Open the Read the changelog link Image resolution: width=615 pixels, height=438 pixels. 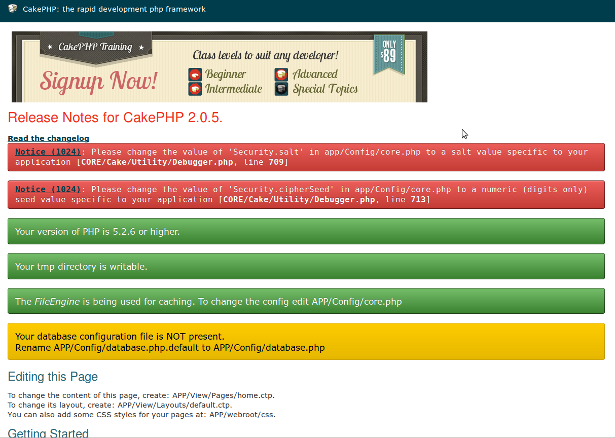pos(48,138)
